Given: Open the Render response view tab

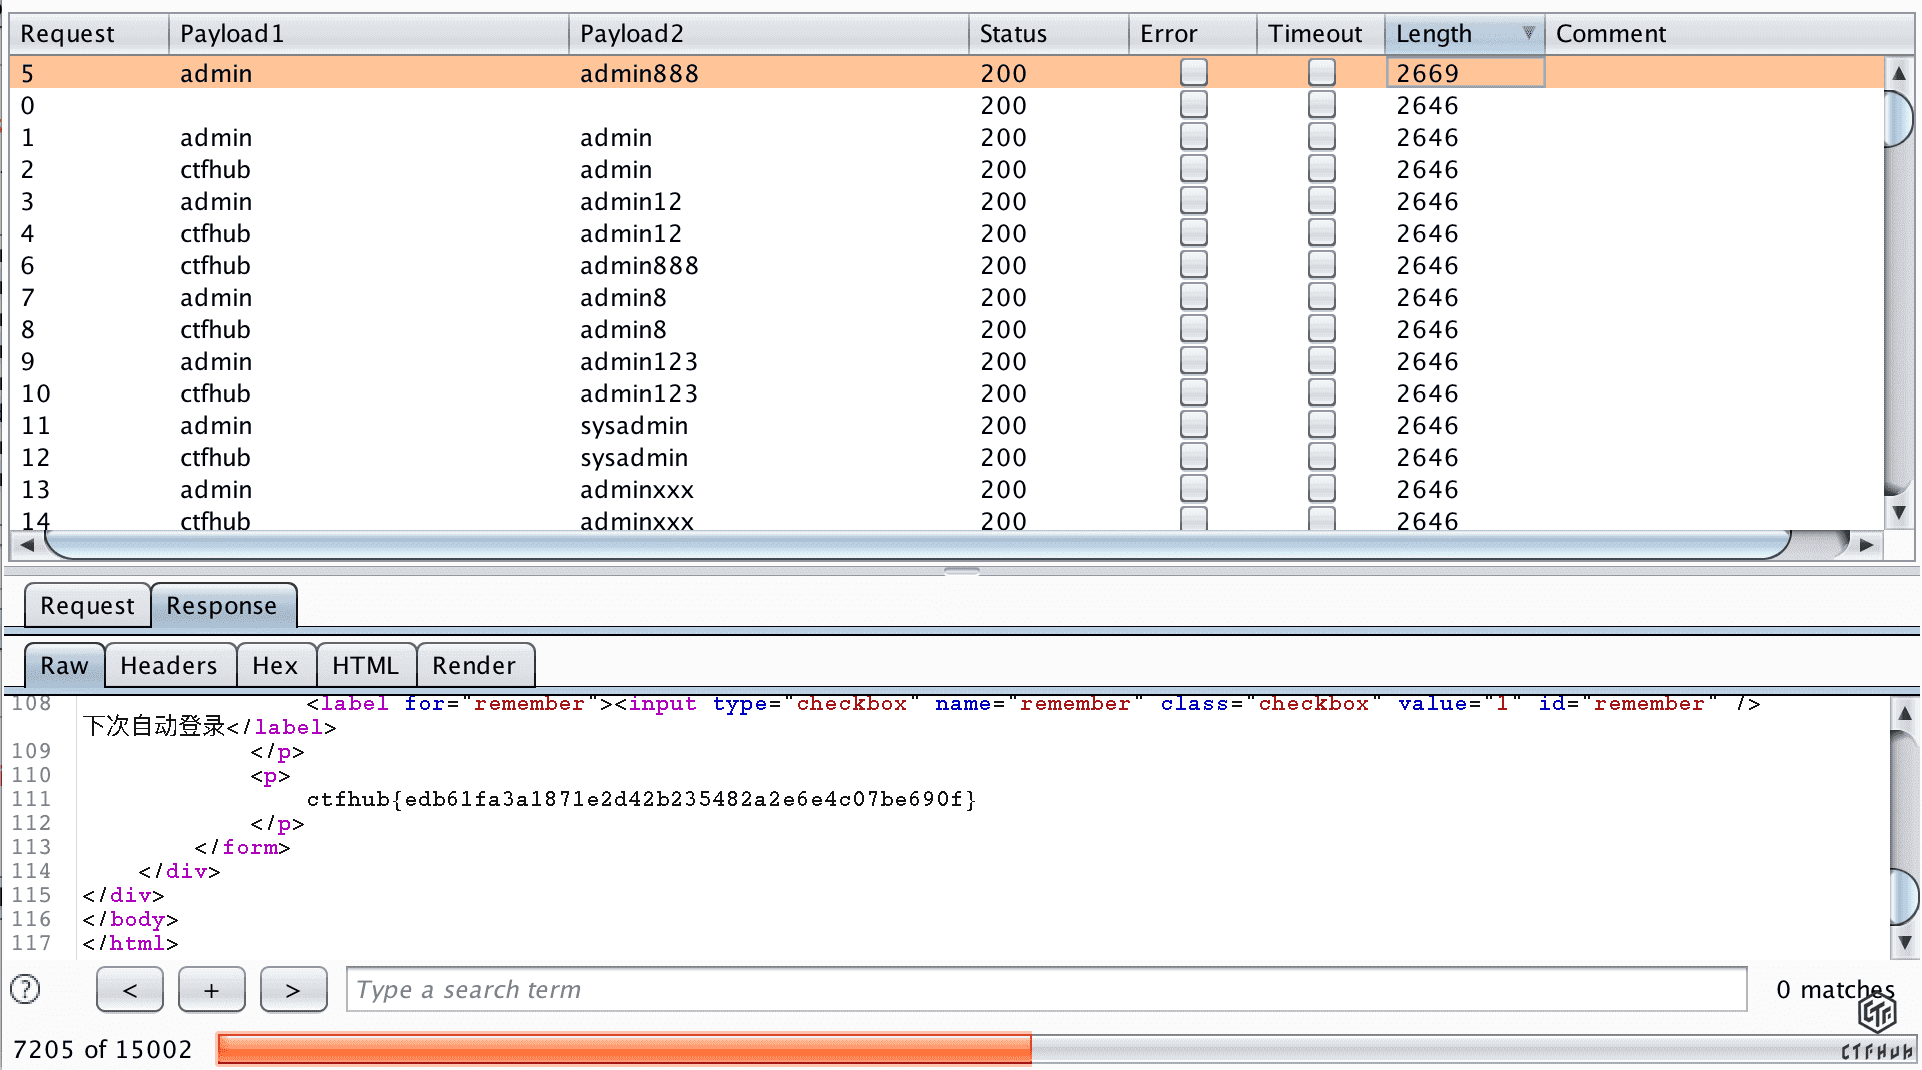Looking at the screenshot, I should (474, 665).
